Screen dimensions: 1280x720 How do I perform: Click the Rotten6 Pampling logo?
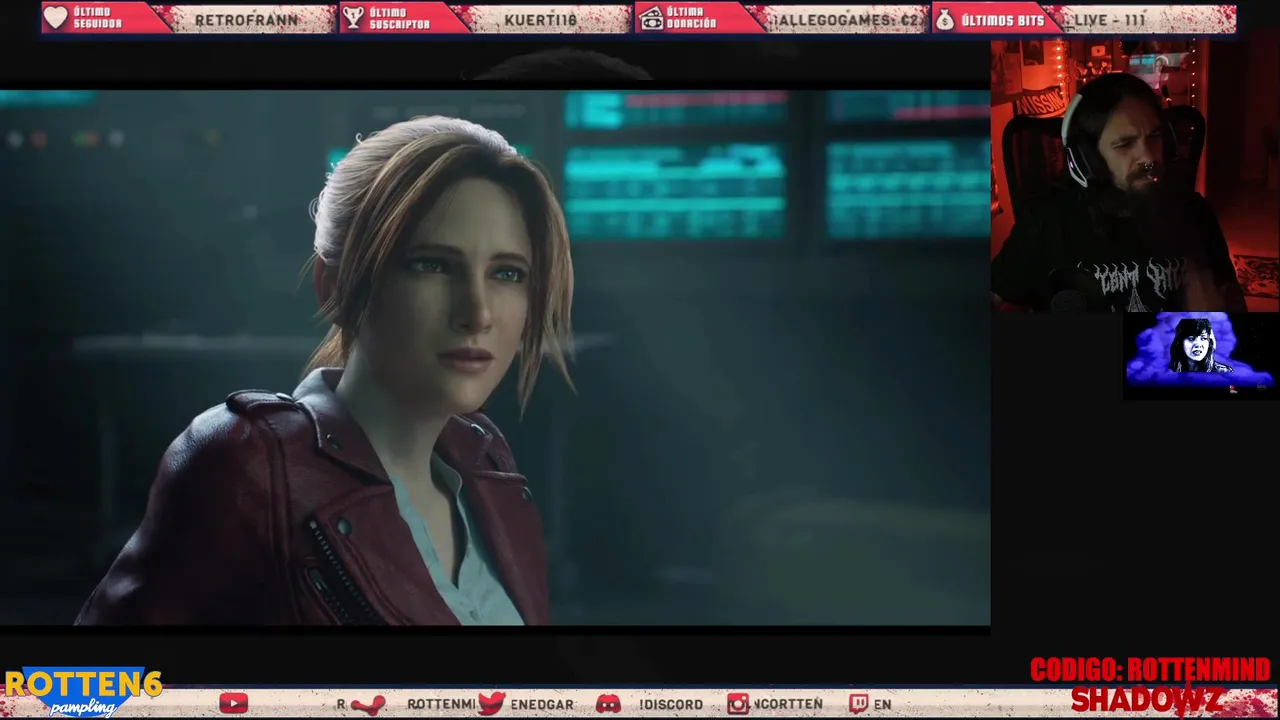coord(82,692)
